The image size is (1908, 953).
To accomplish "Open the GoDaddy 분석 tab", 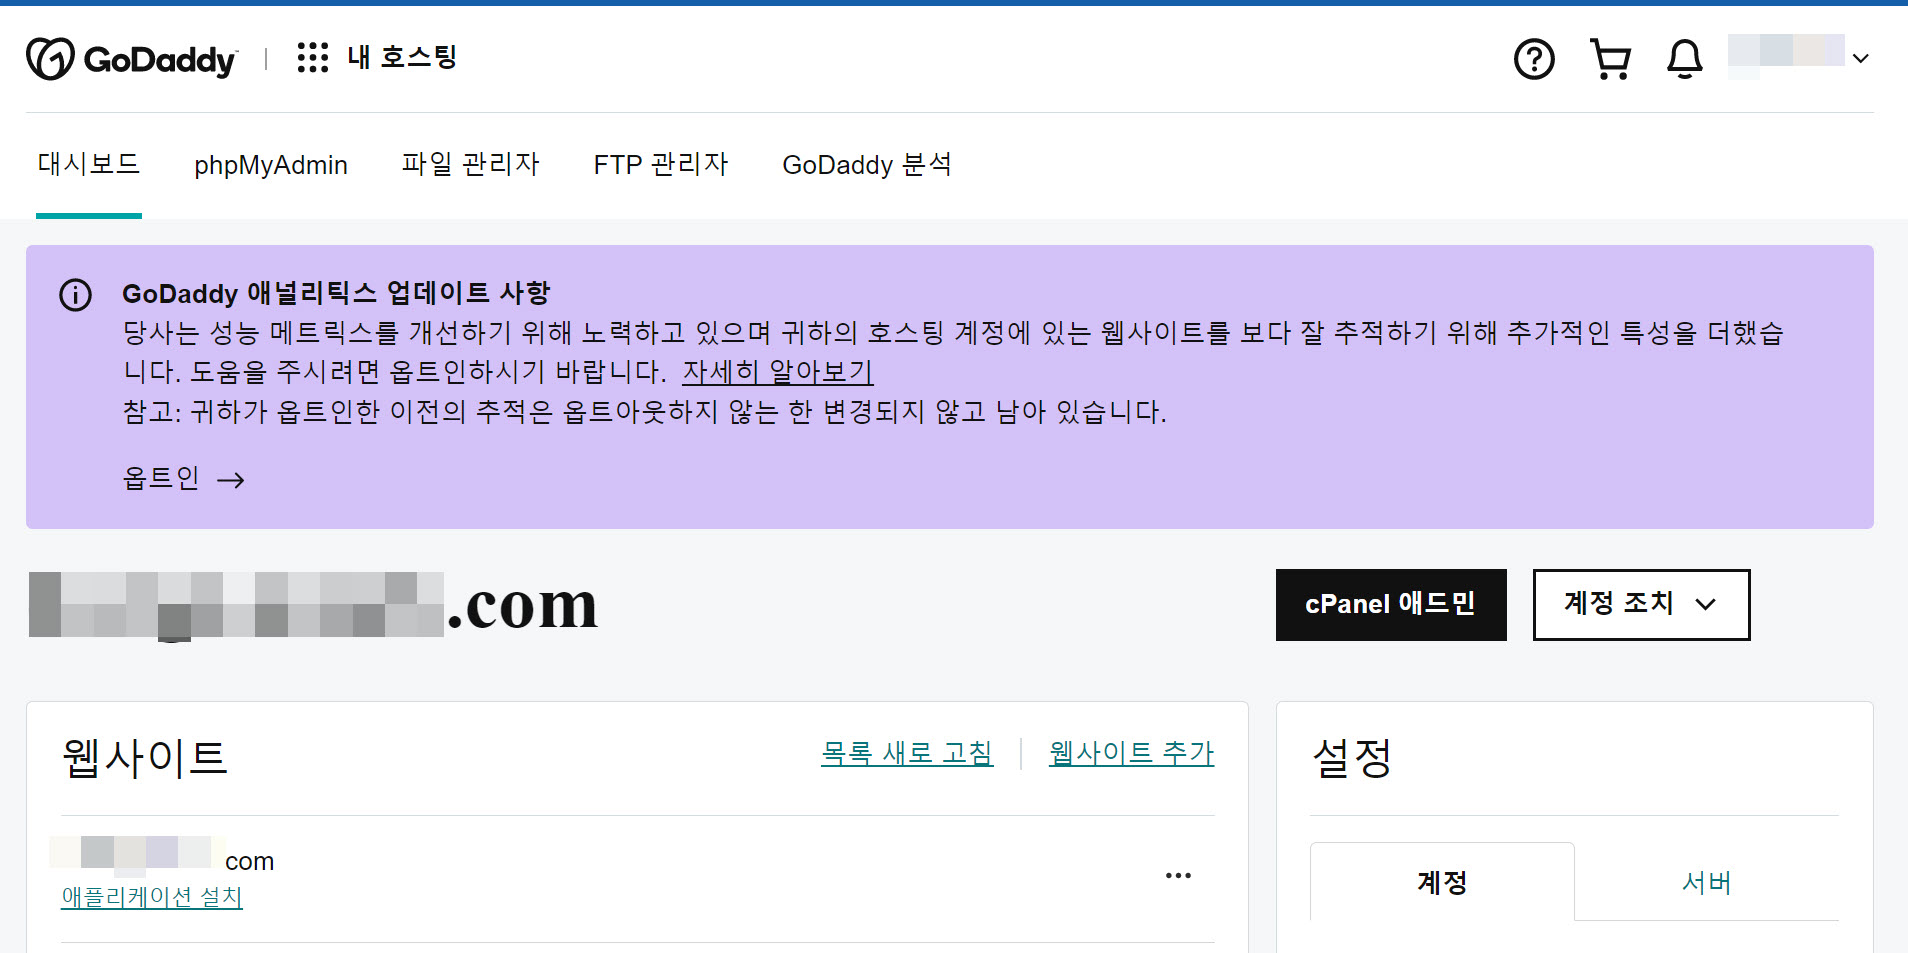I will (x=867, y=164).
